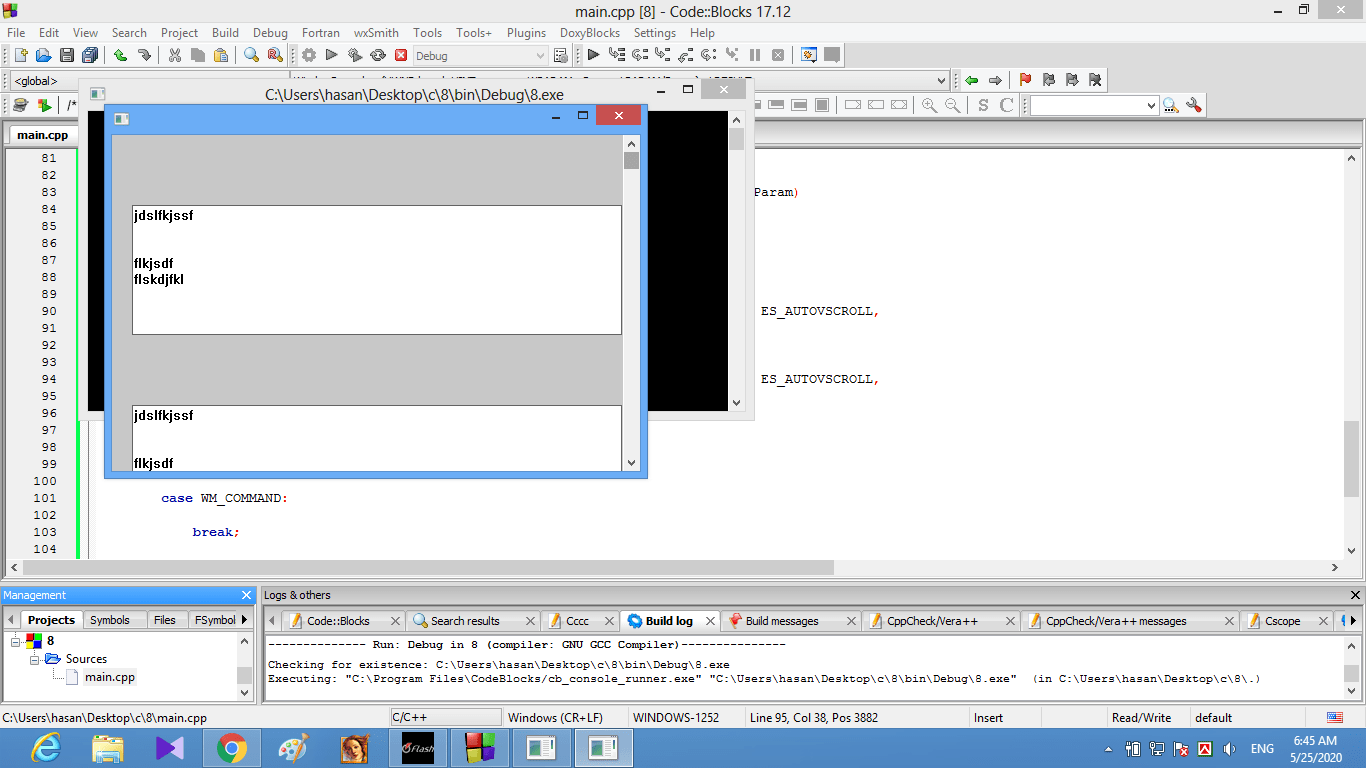Click the Run play icon
The image size is (1366, 768).
click(x=332, y=55)
